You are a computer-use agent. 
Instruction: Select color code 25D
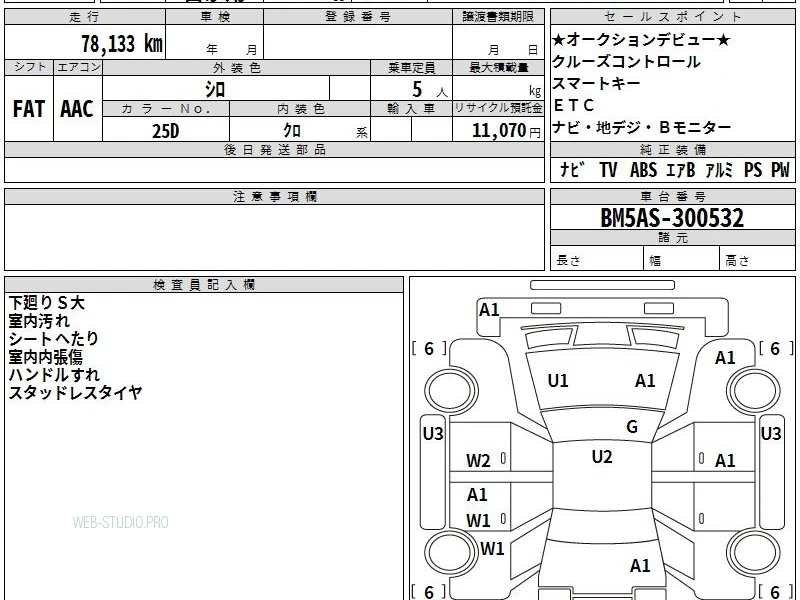click(x=166, y=131)
